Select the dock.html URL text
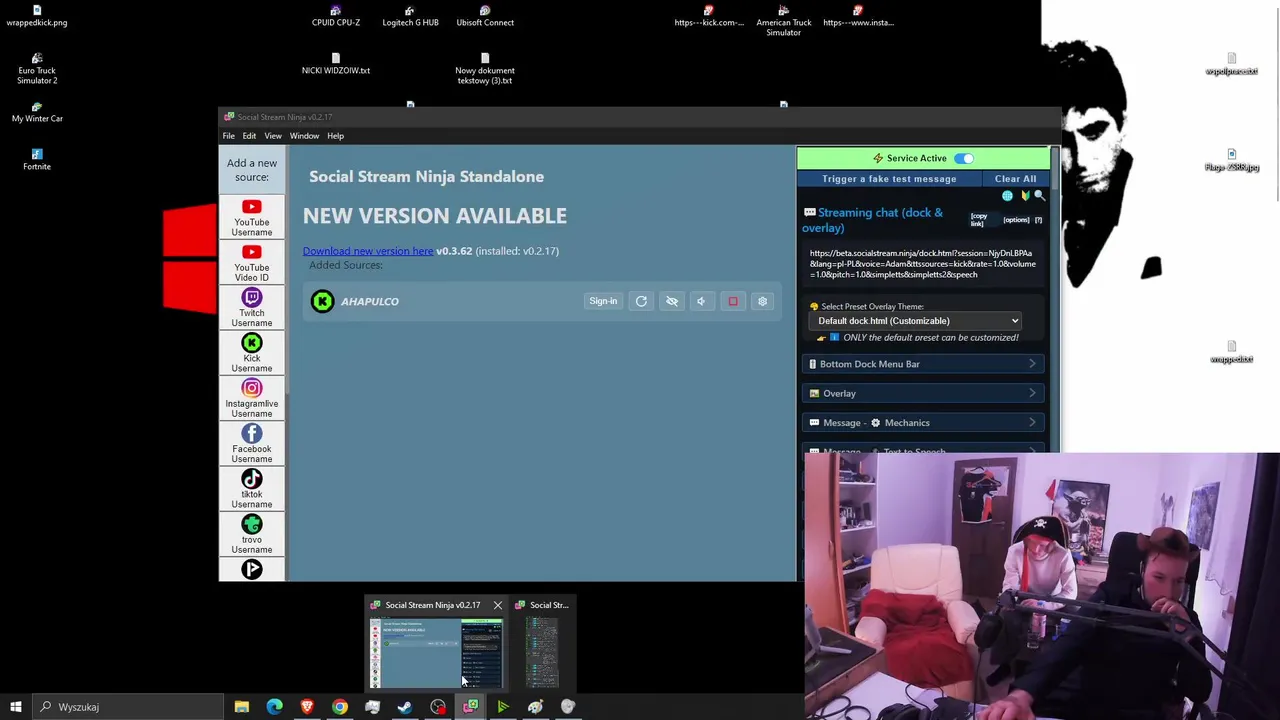Image resolution: width=1280 pixels, height=720 pixels. tap(922, 264)
